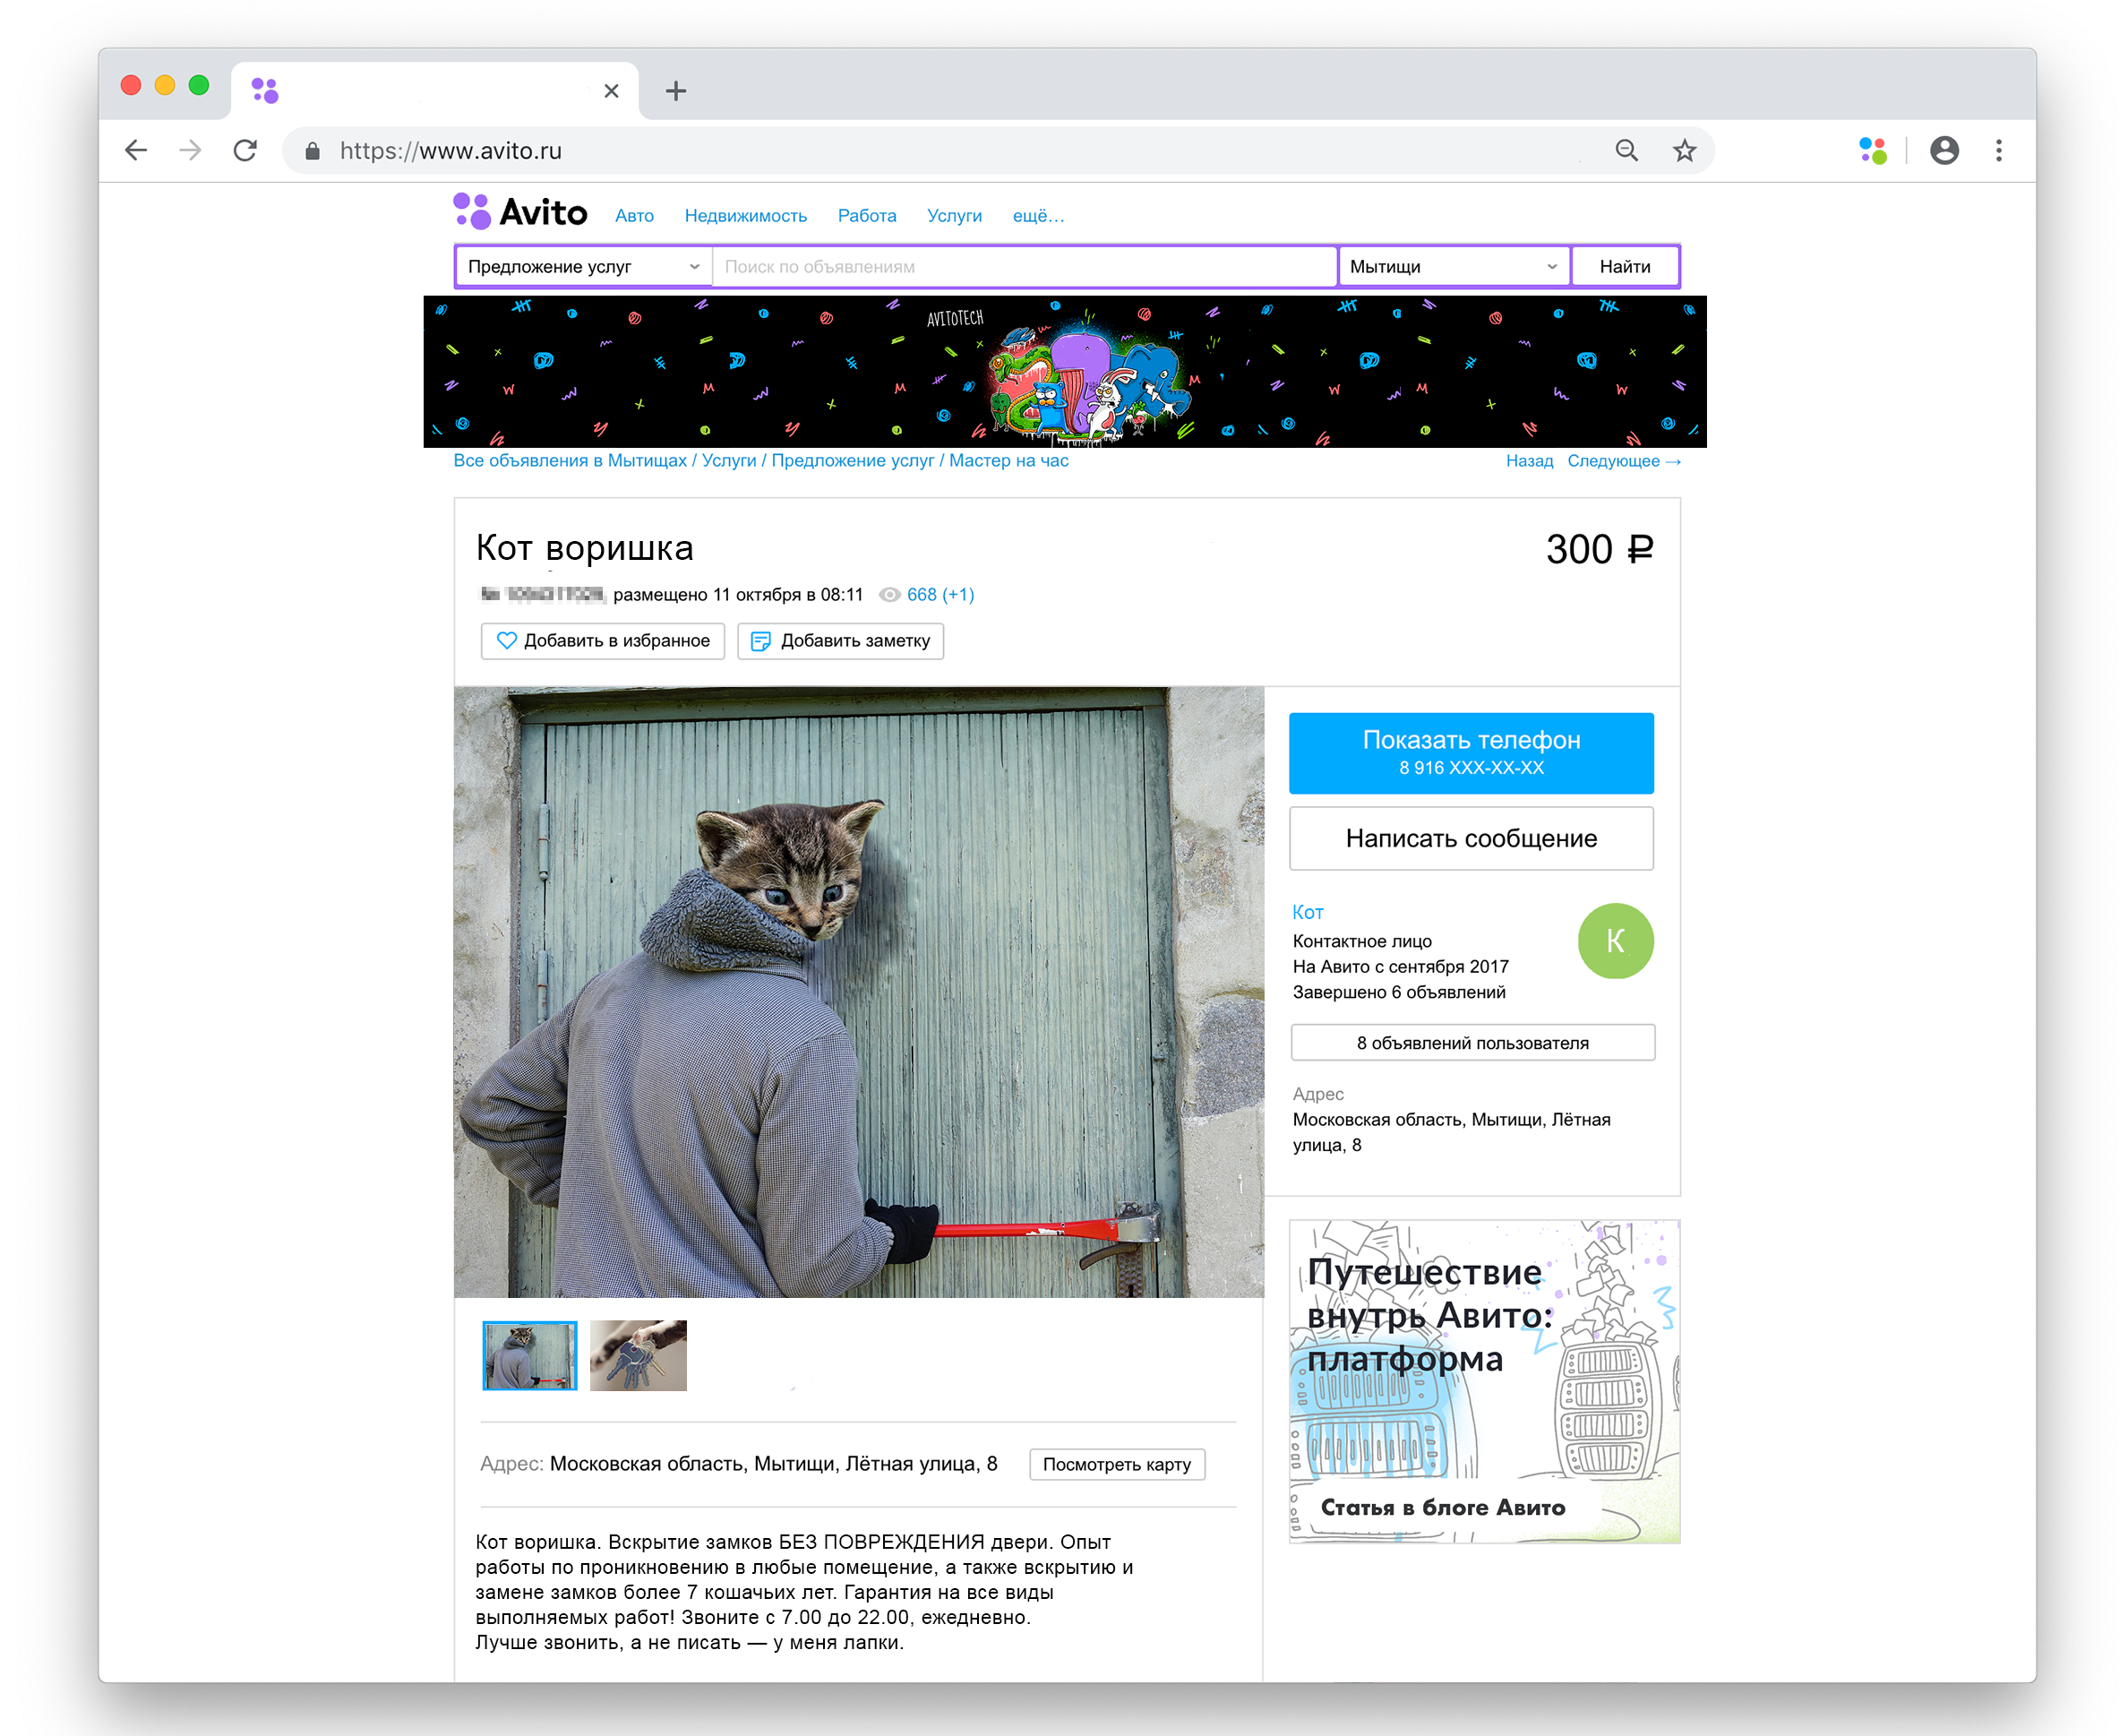Screen dimensions: 2128x1736
Task: Click the zoom magnifier icon in address bar
Action: pyautogui.click(x=1627, y=151)
